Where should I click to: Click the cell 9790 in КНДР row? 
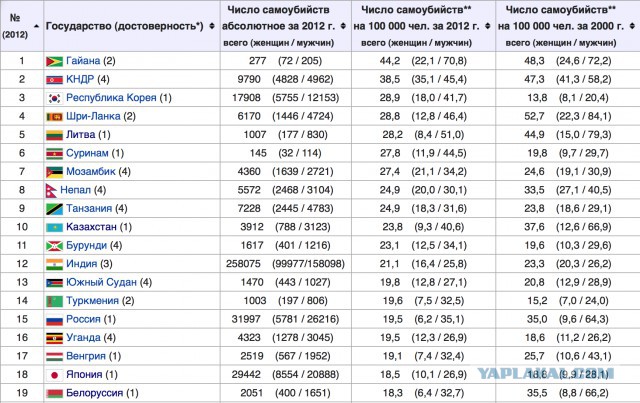(x=249, y=79)
